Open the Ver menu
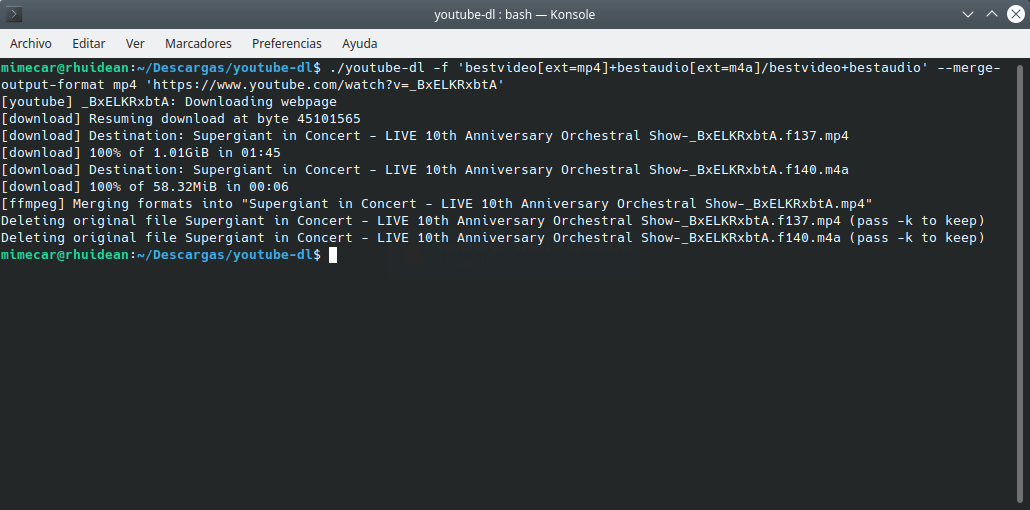The height and width of the screenshot is (510, 1030). point(135,43)
